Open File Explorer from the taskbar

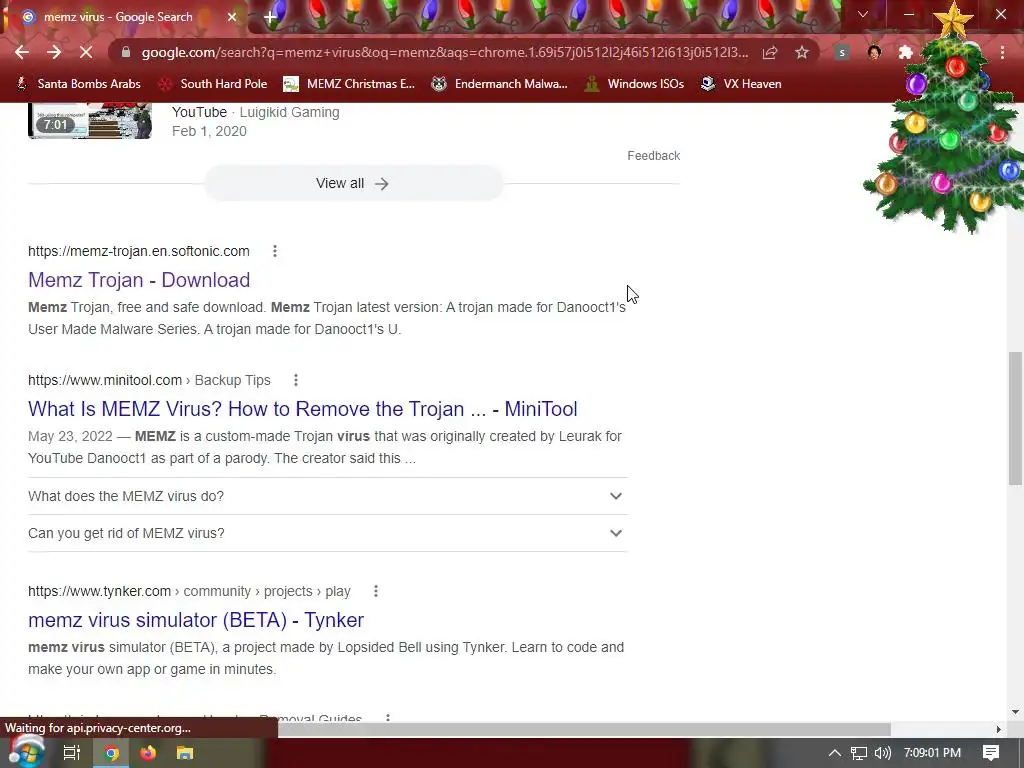point(185,753)
